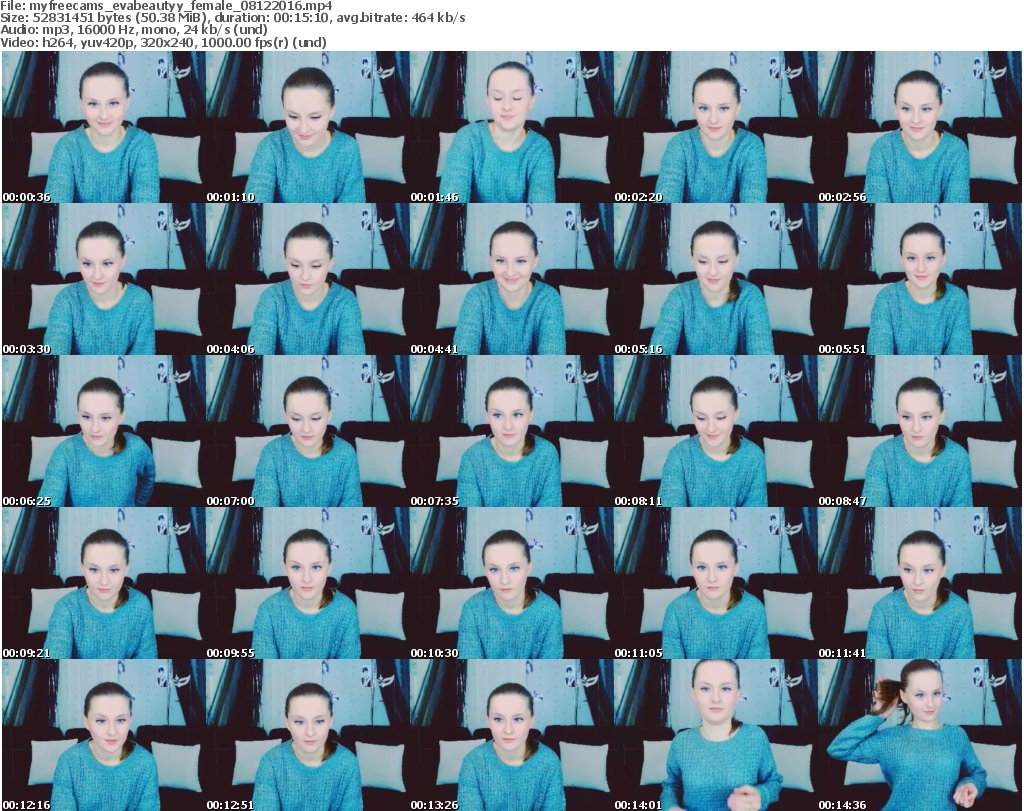Click the 'Audio: mp3, 16000 Hz' info line
This screenshot has width=1024, height=811.
coord(134,29)
